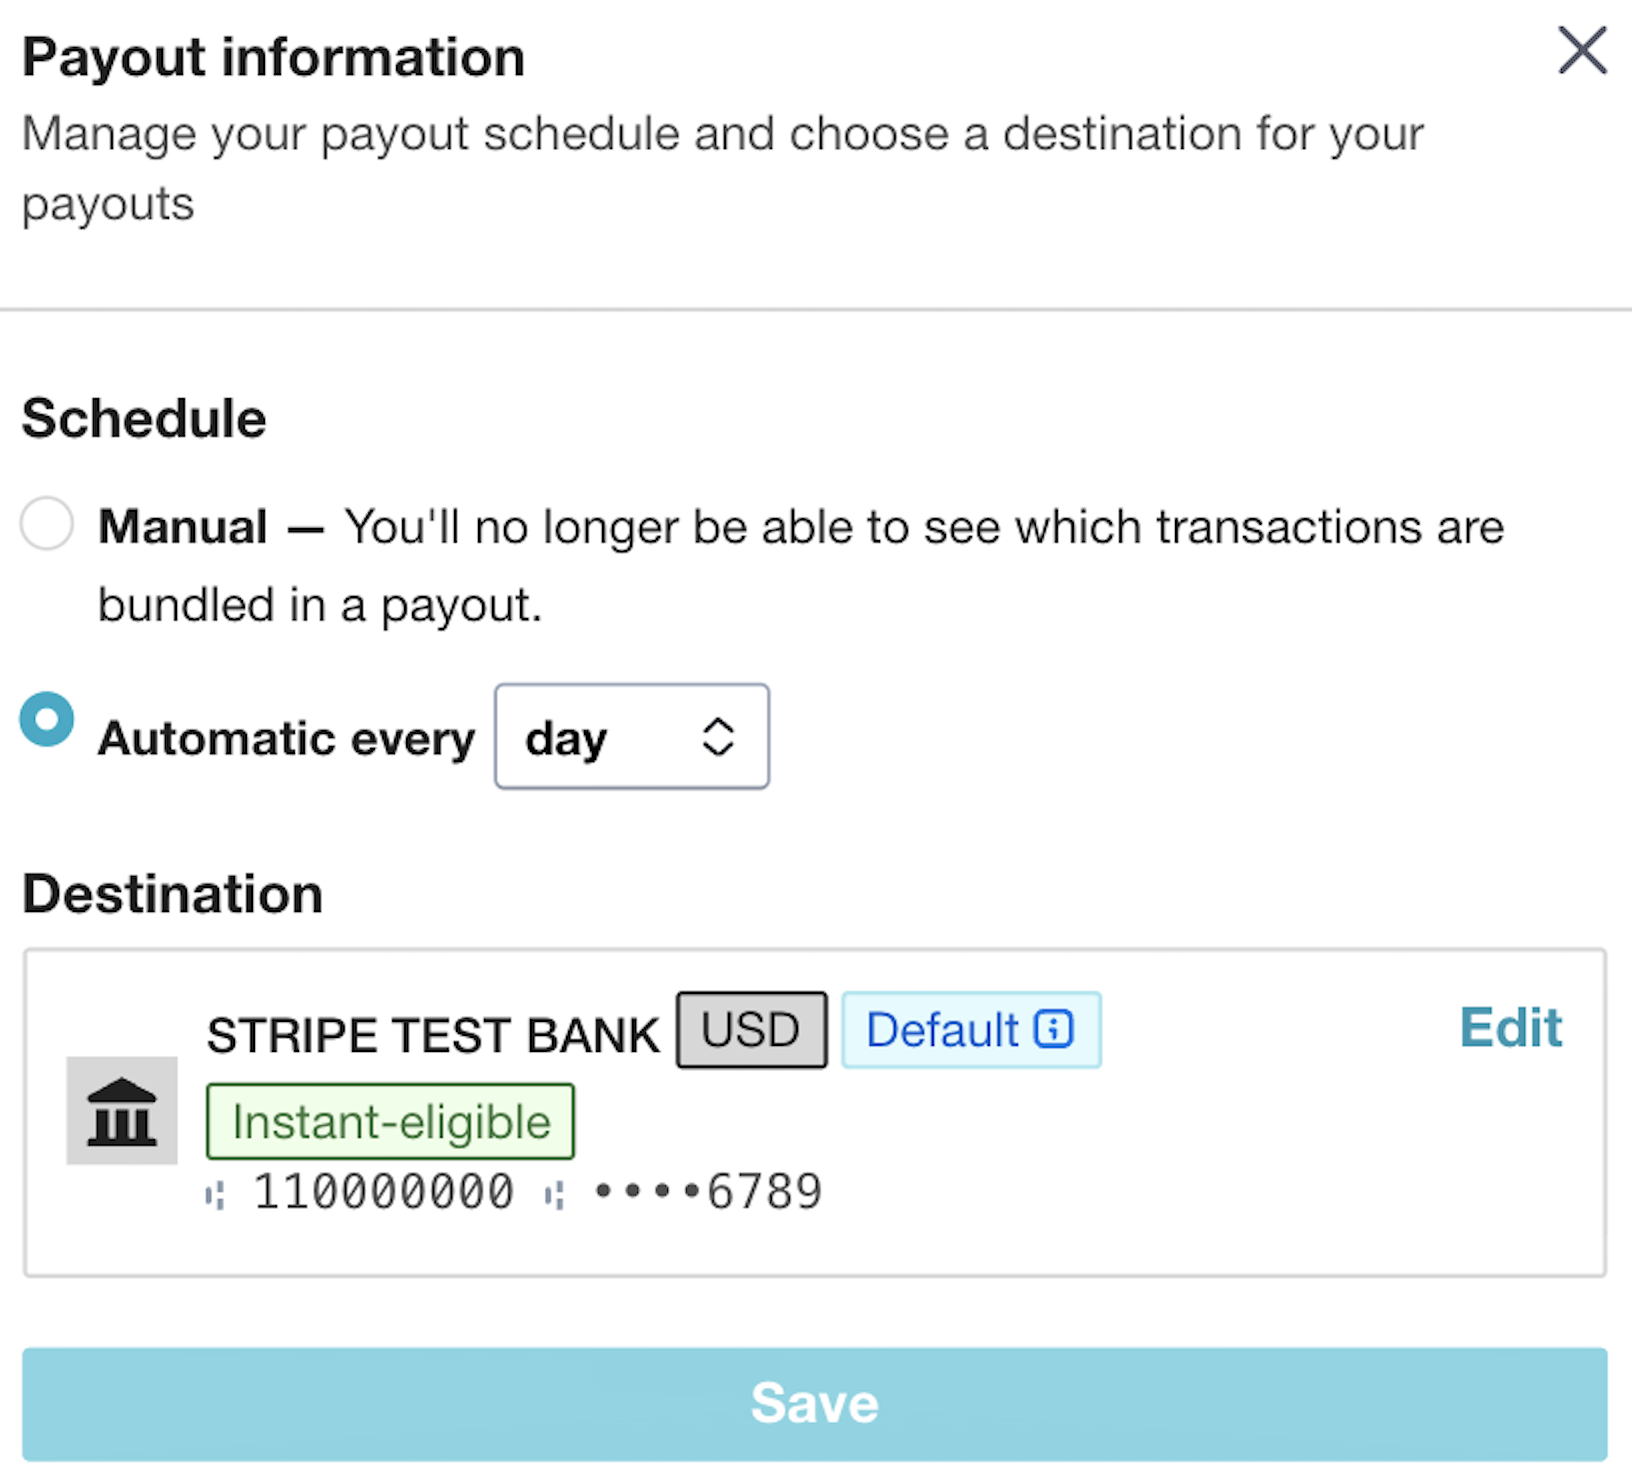Click the info icon in Default badge
The height and width of the screenshot is (1484, 1632).
tap(1053, 1029)
